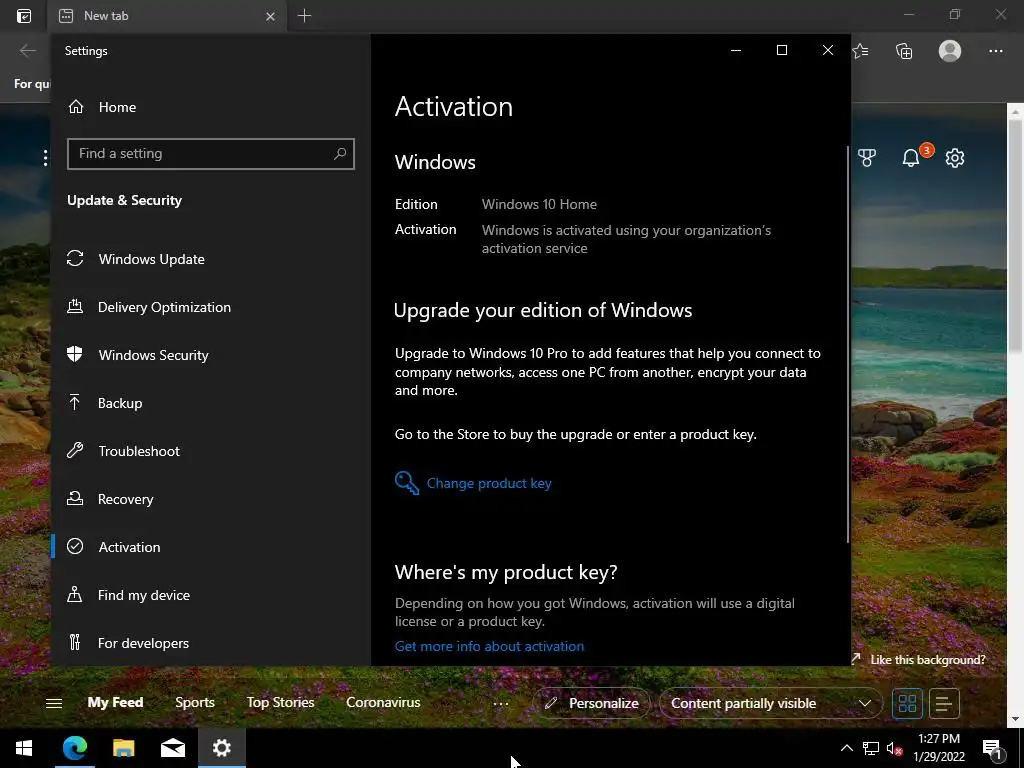Select My Feed tab
This screenshot has width=1024, height=768.
[x=116, y=703]
